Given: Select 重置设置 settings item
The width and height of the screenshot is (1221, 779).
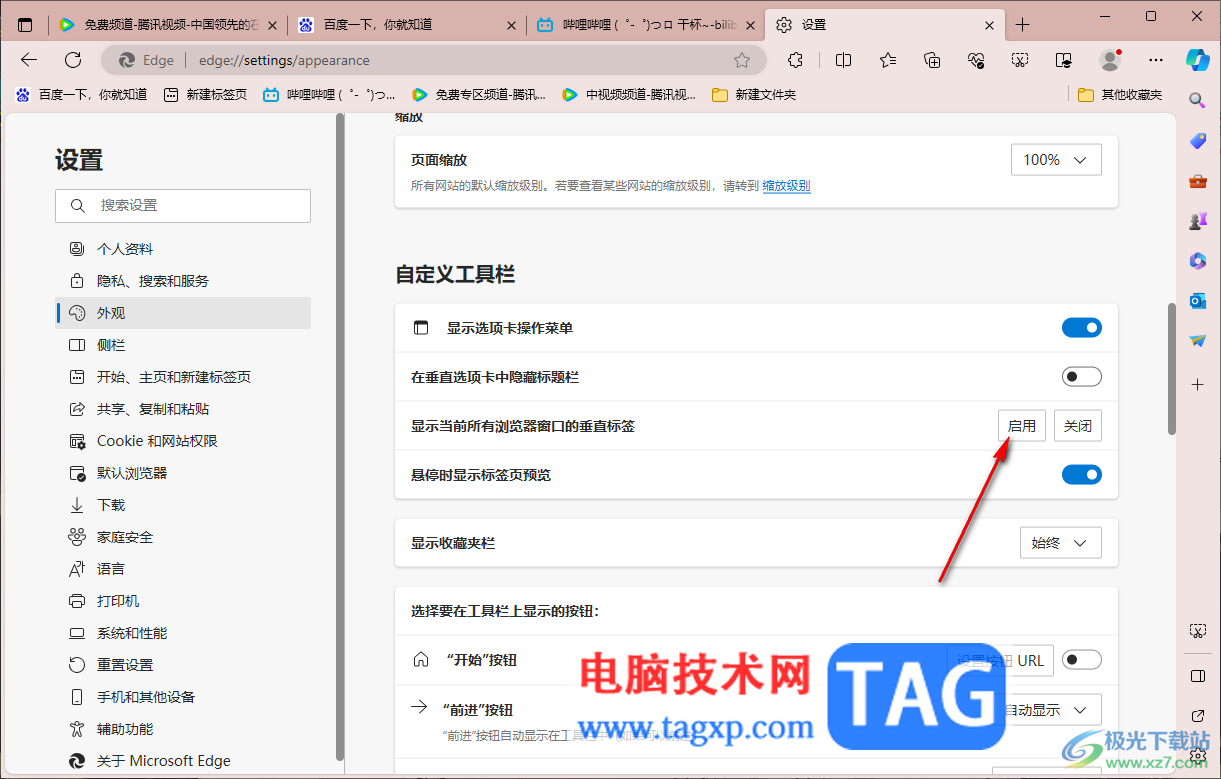Looking at the screenshot, I should tap(183, 665).
